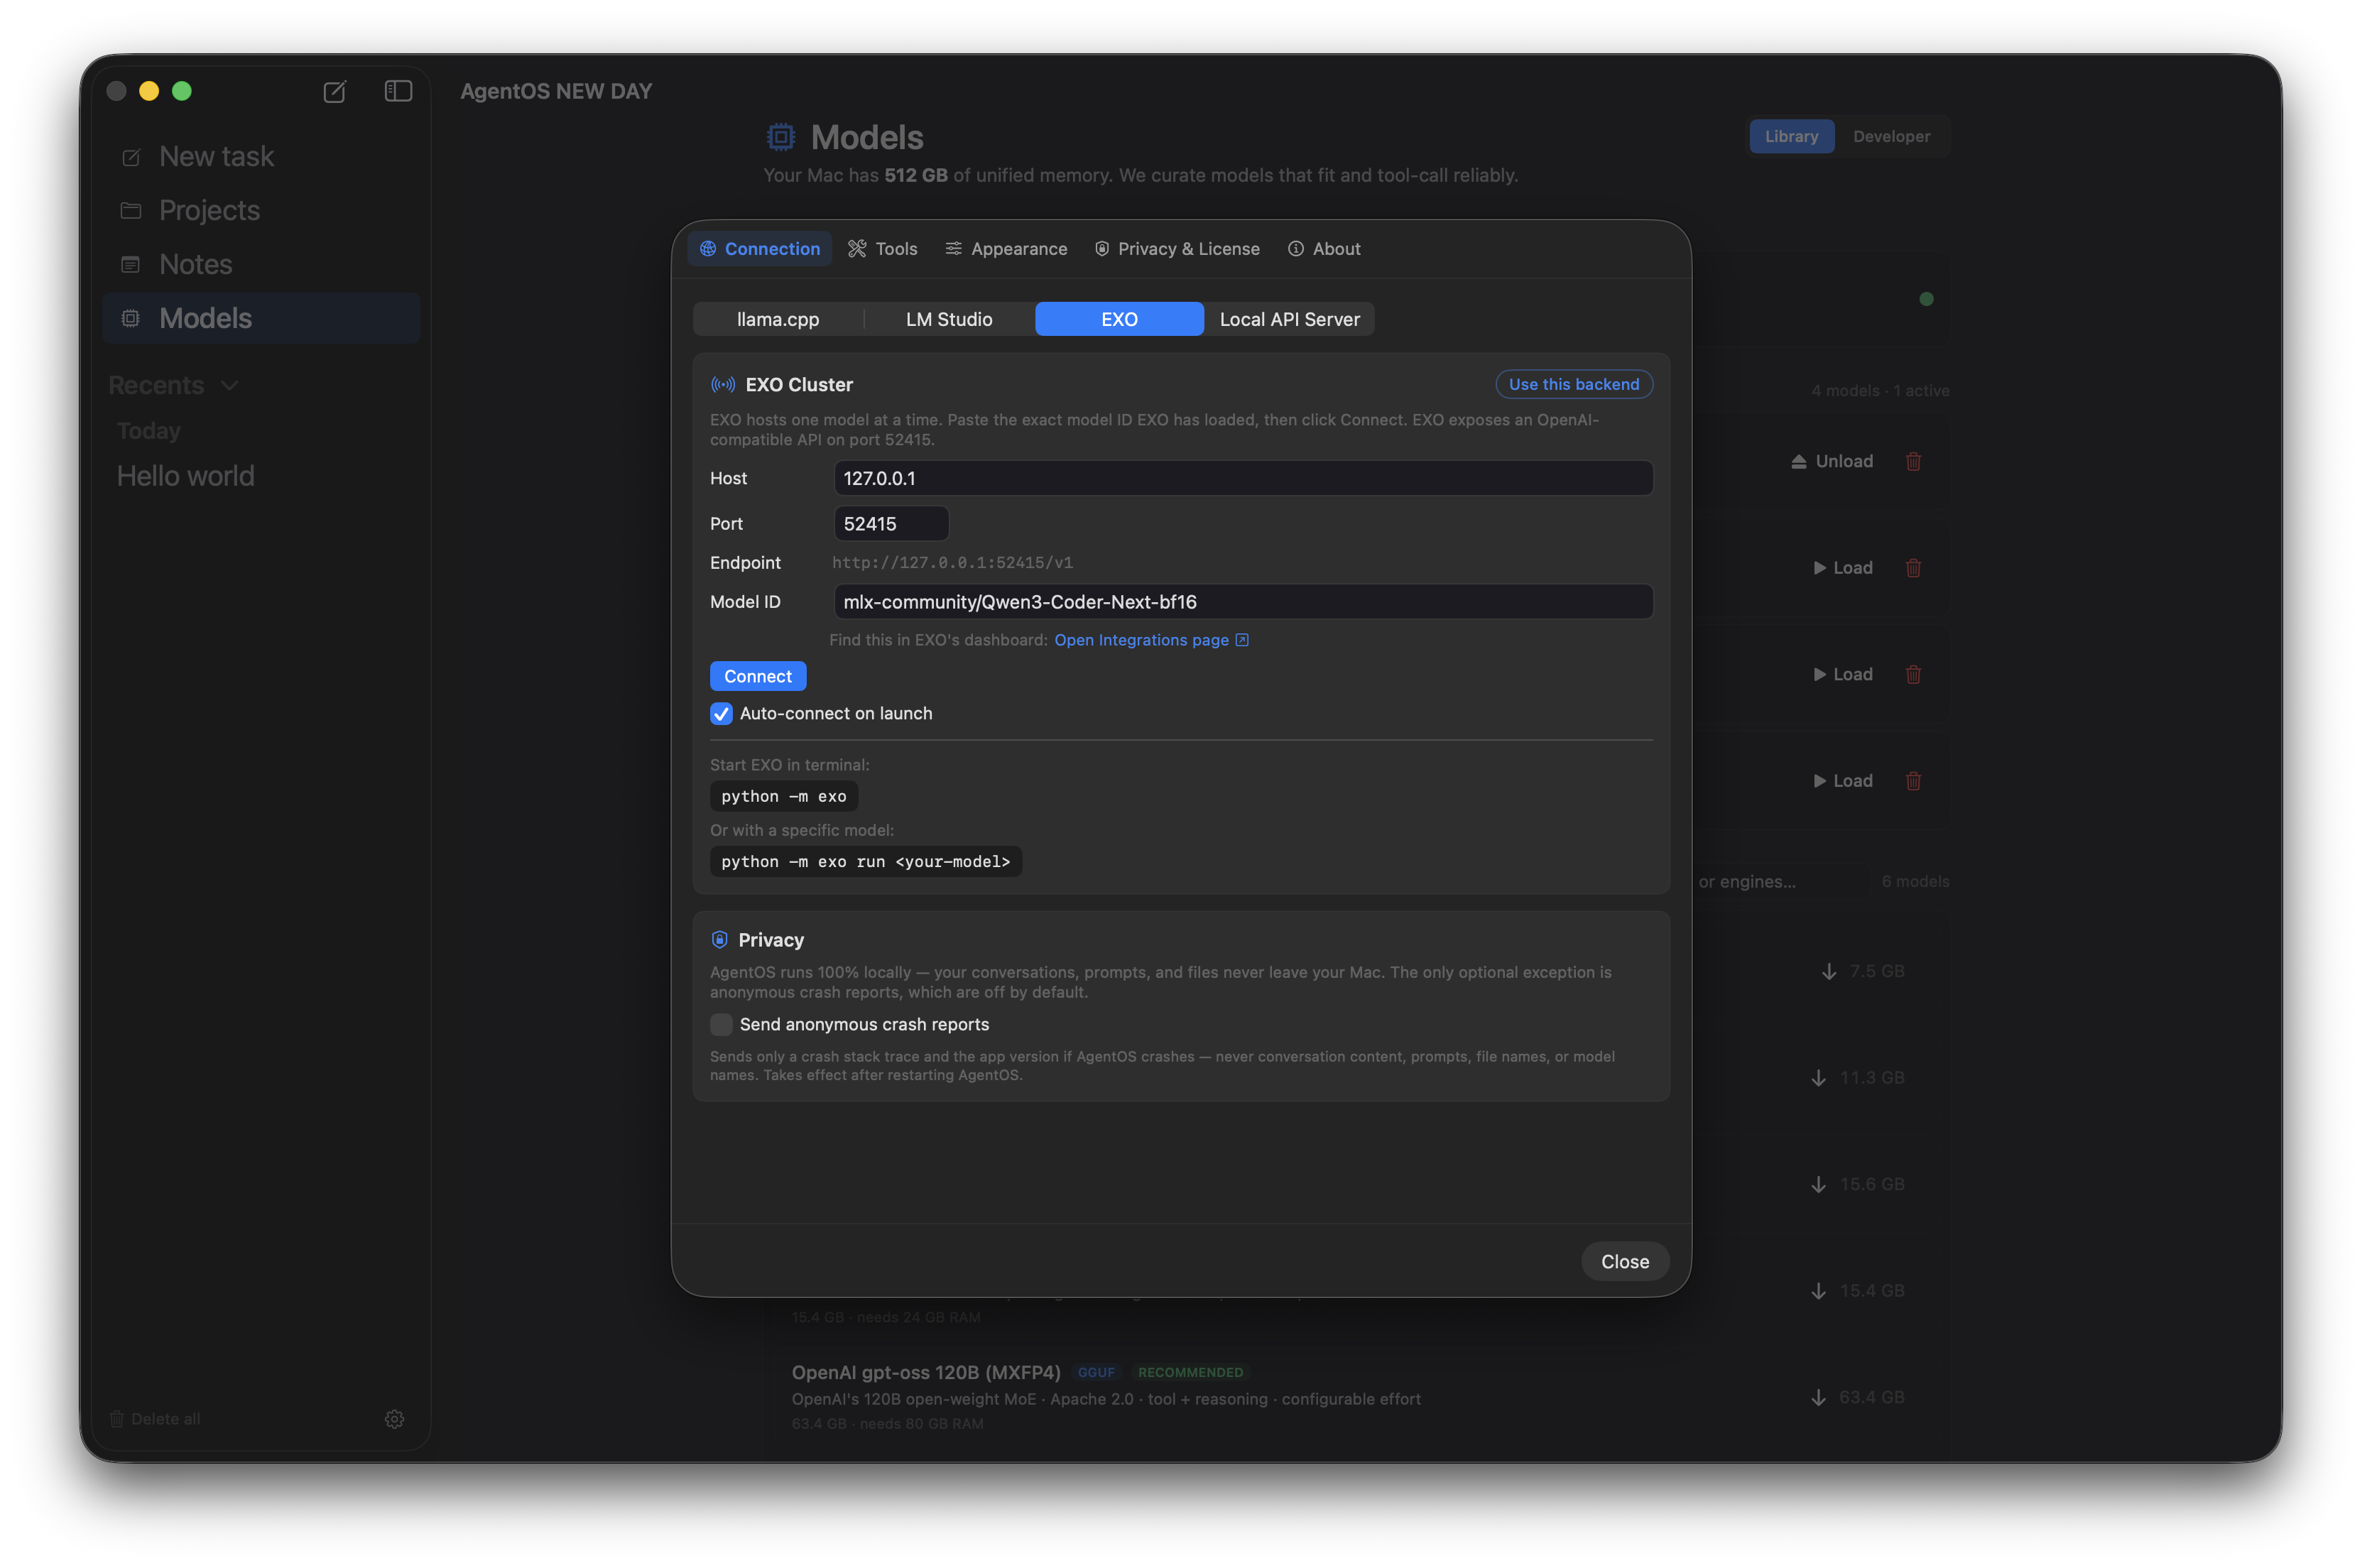
Task: Open Notes in sidebar
Action: (261, 264)
